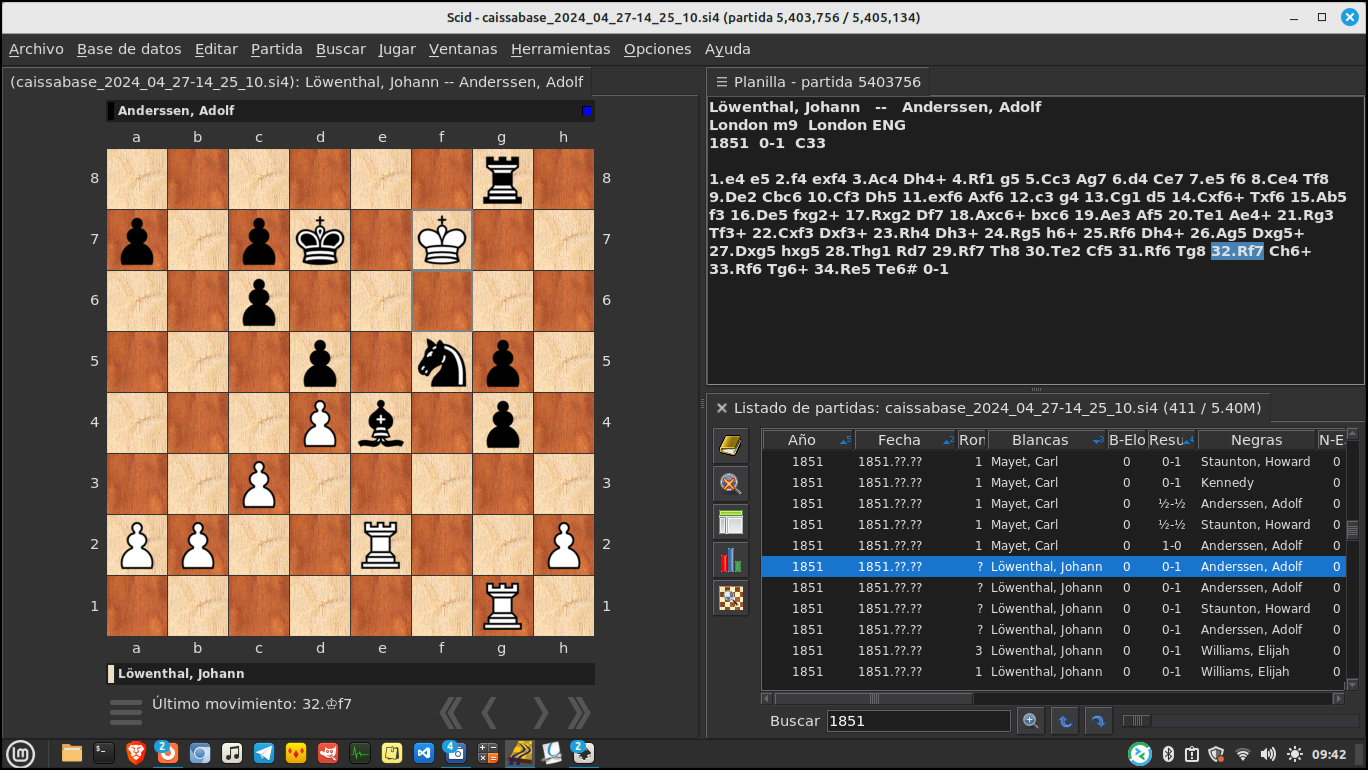The height and width of the screenshot is (770, 1368).
Task: Open the Ventanas menu
Action: pyautogui.click(x=463, y=49)
